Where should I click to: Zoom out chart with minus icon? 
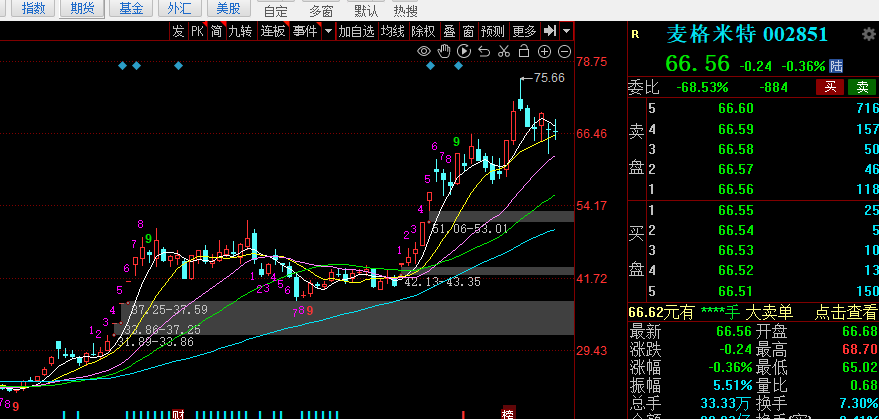[565, 52]
